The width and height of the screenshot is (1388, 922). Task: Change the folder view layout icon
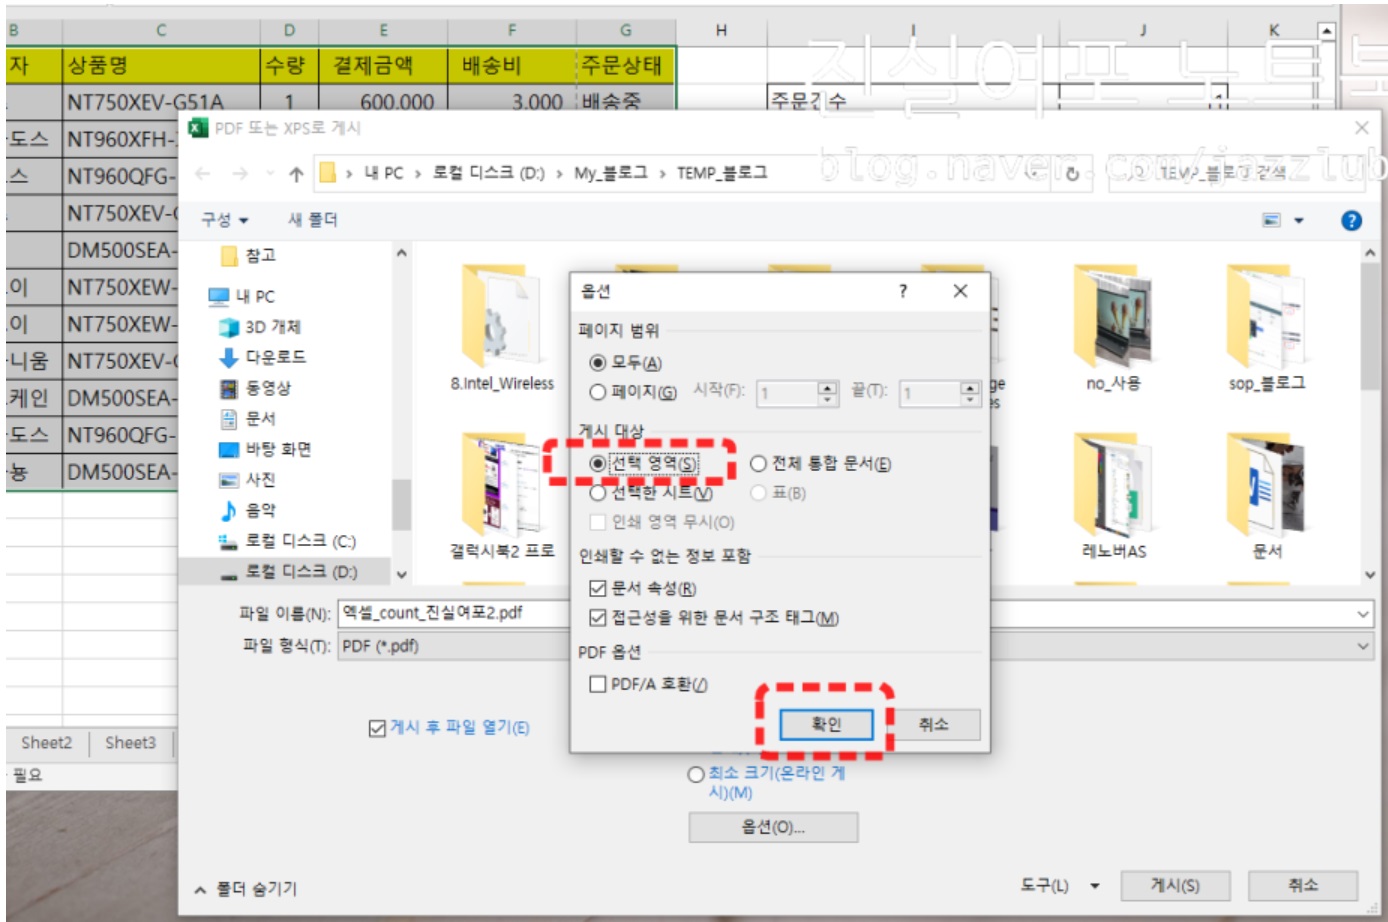[1272, 220]
